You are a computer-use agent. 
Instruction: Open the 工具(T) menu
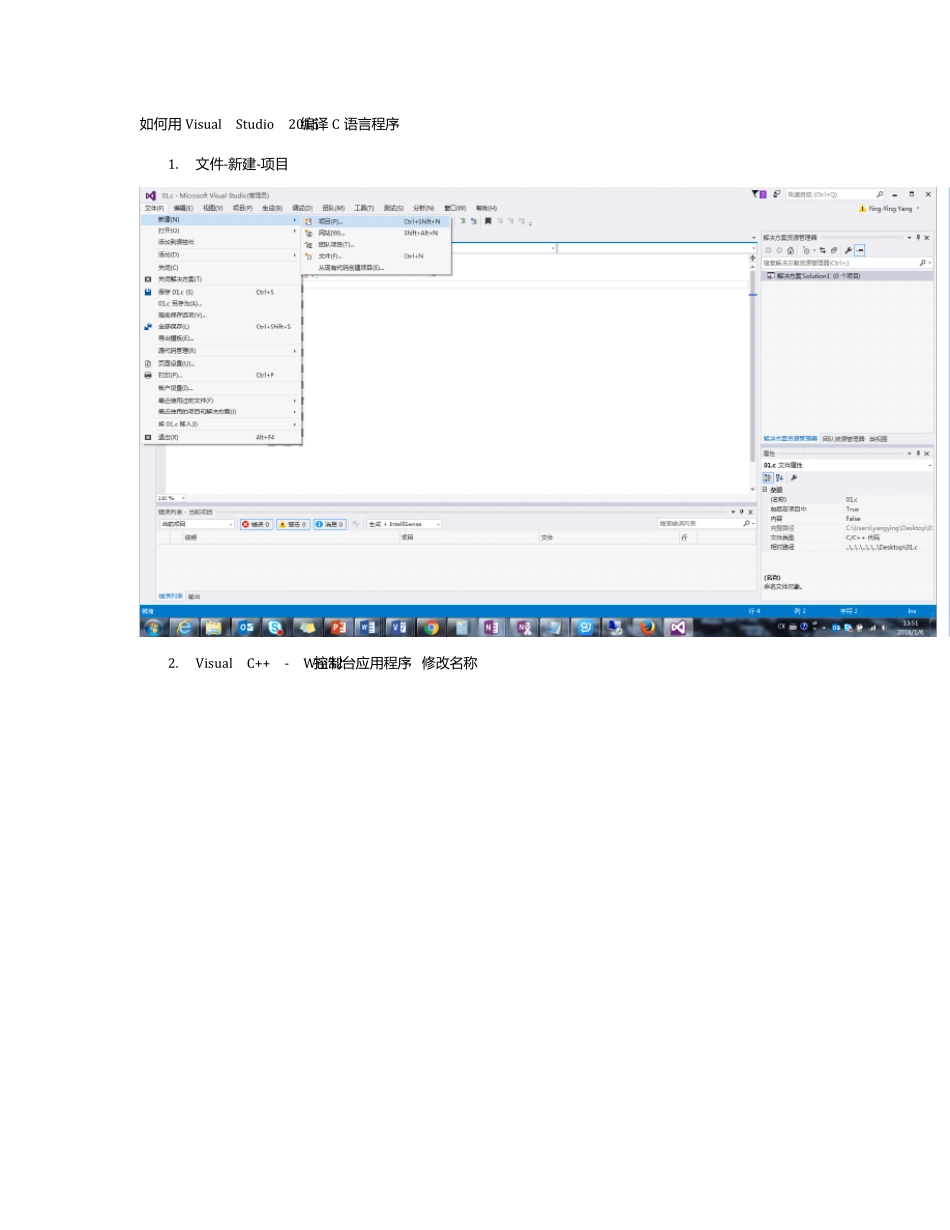364,208
